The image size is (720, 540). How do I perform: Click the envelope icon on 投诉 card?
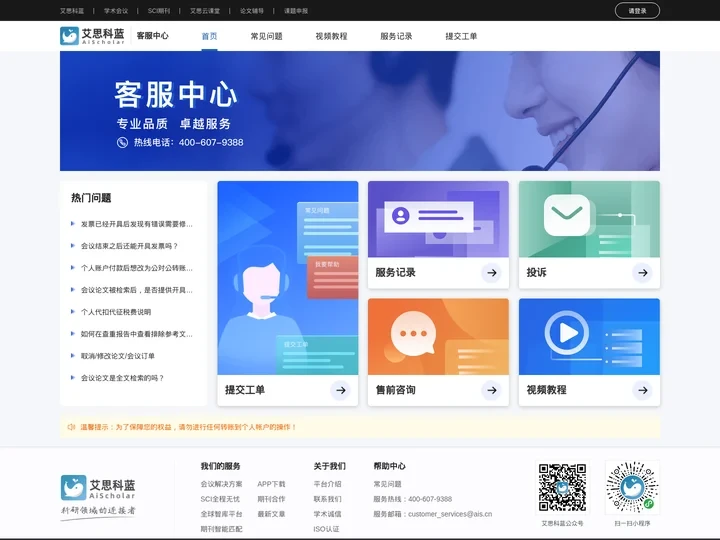coord(567,214)
